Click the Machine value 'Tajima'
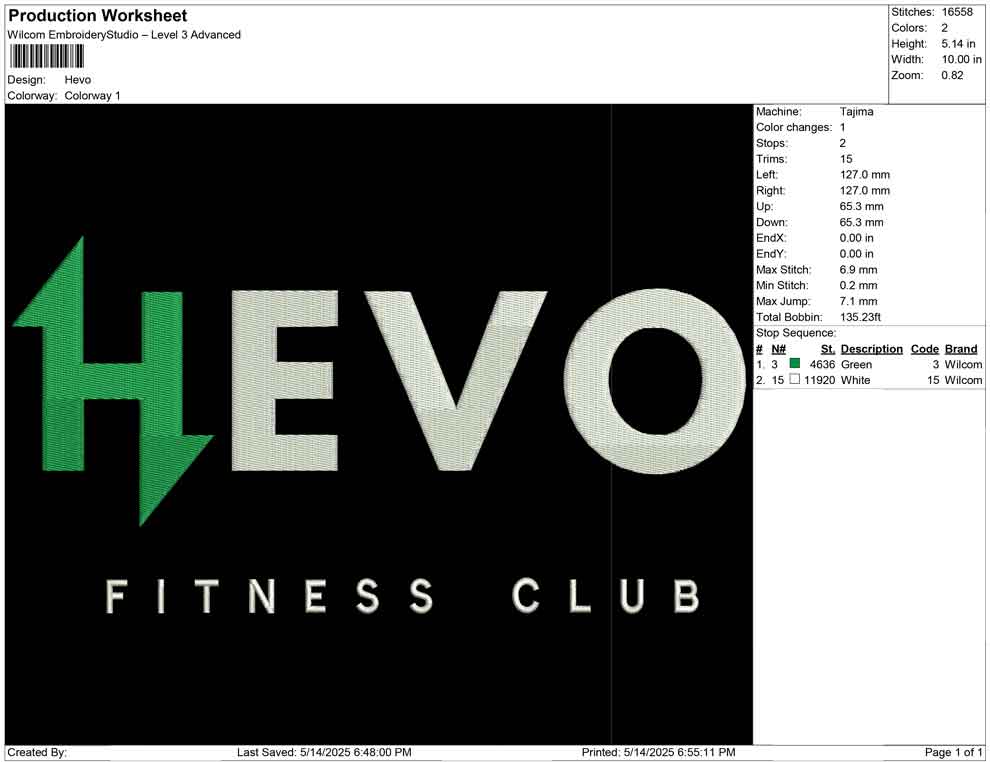Screen dimensions: 990x762 click(x=857, y=112)
